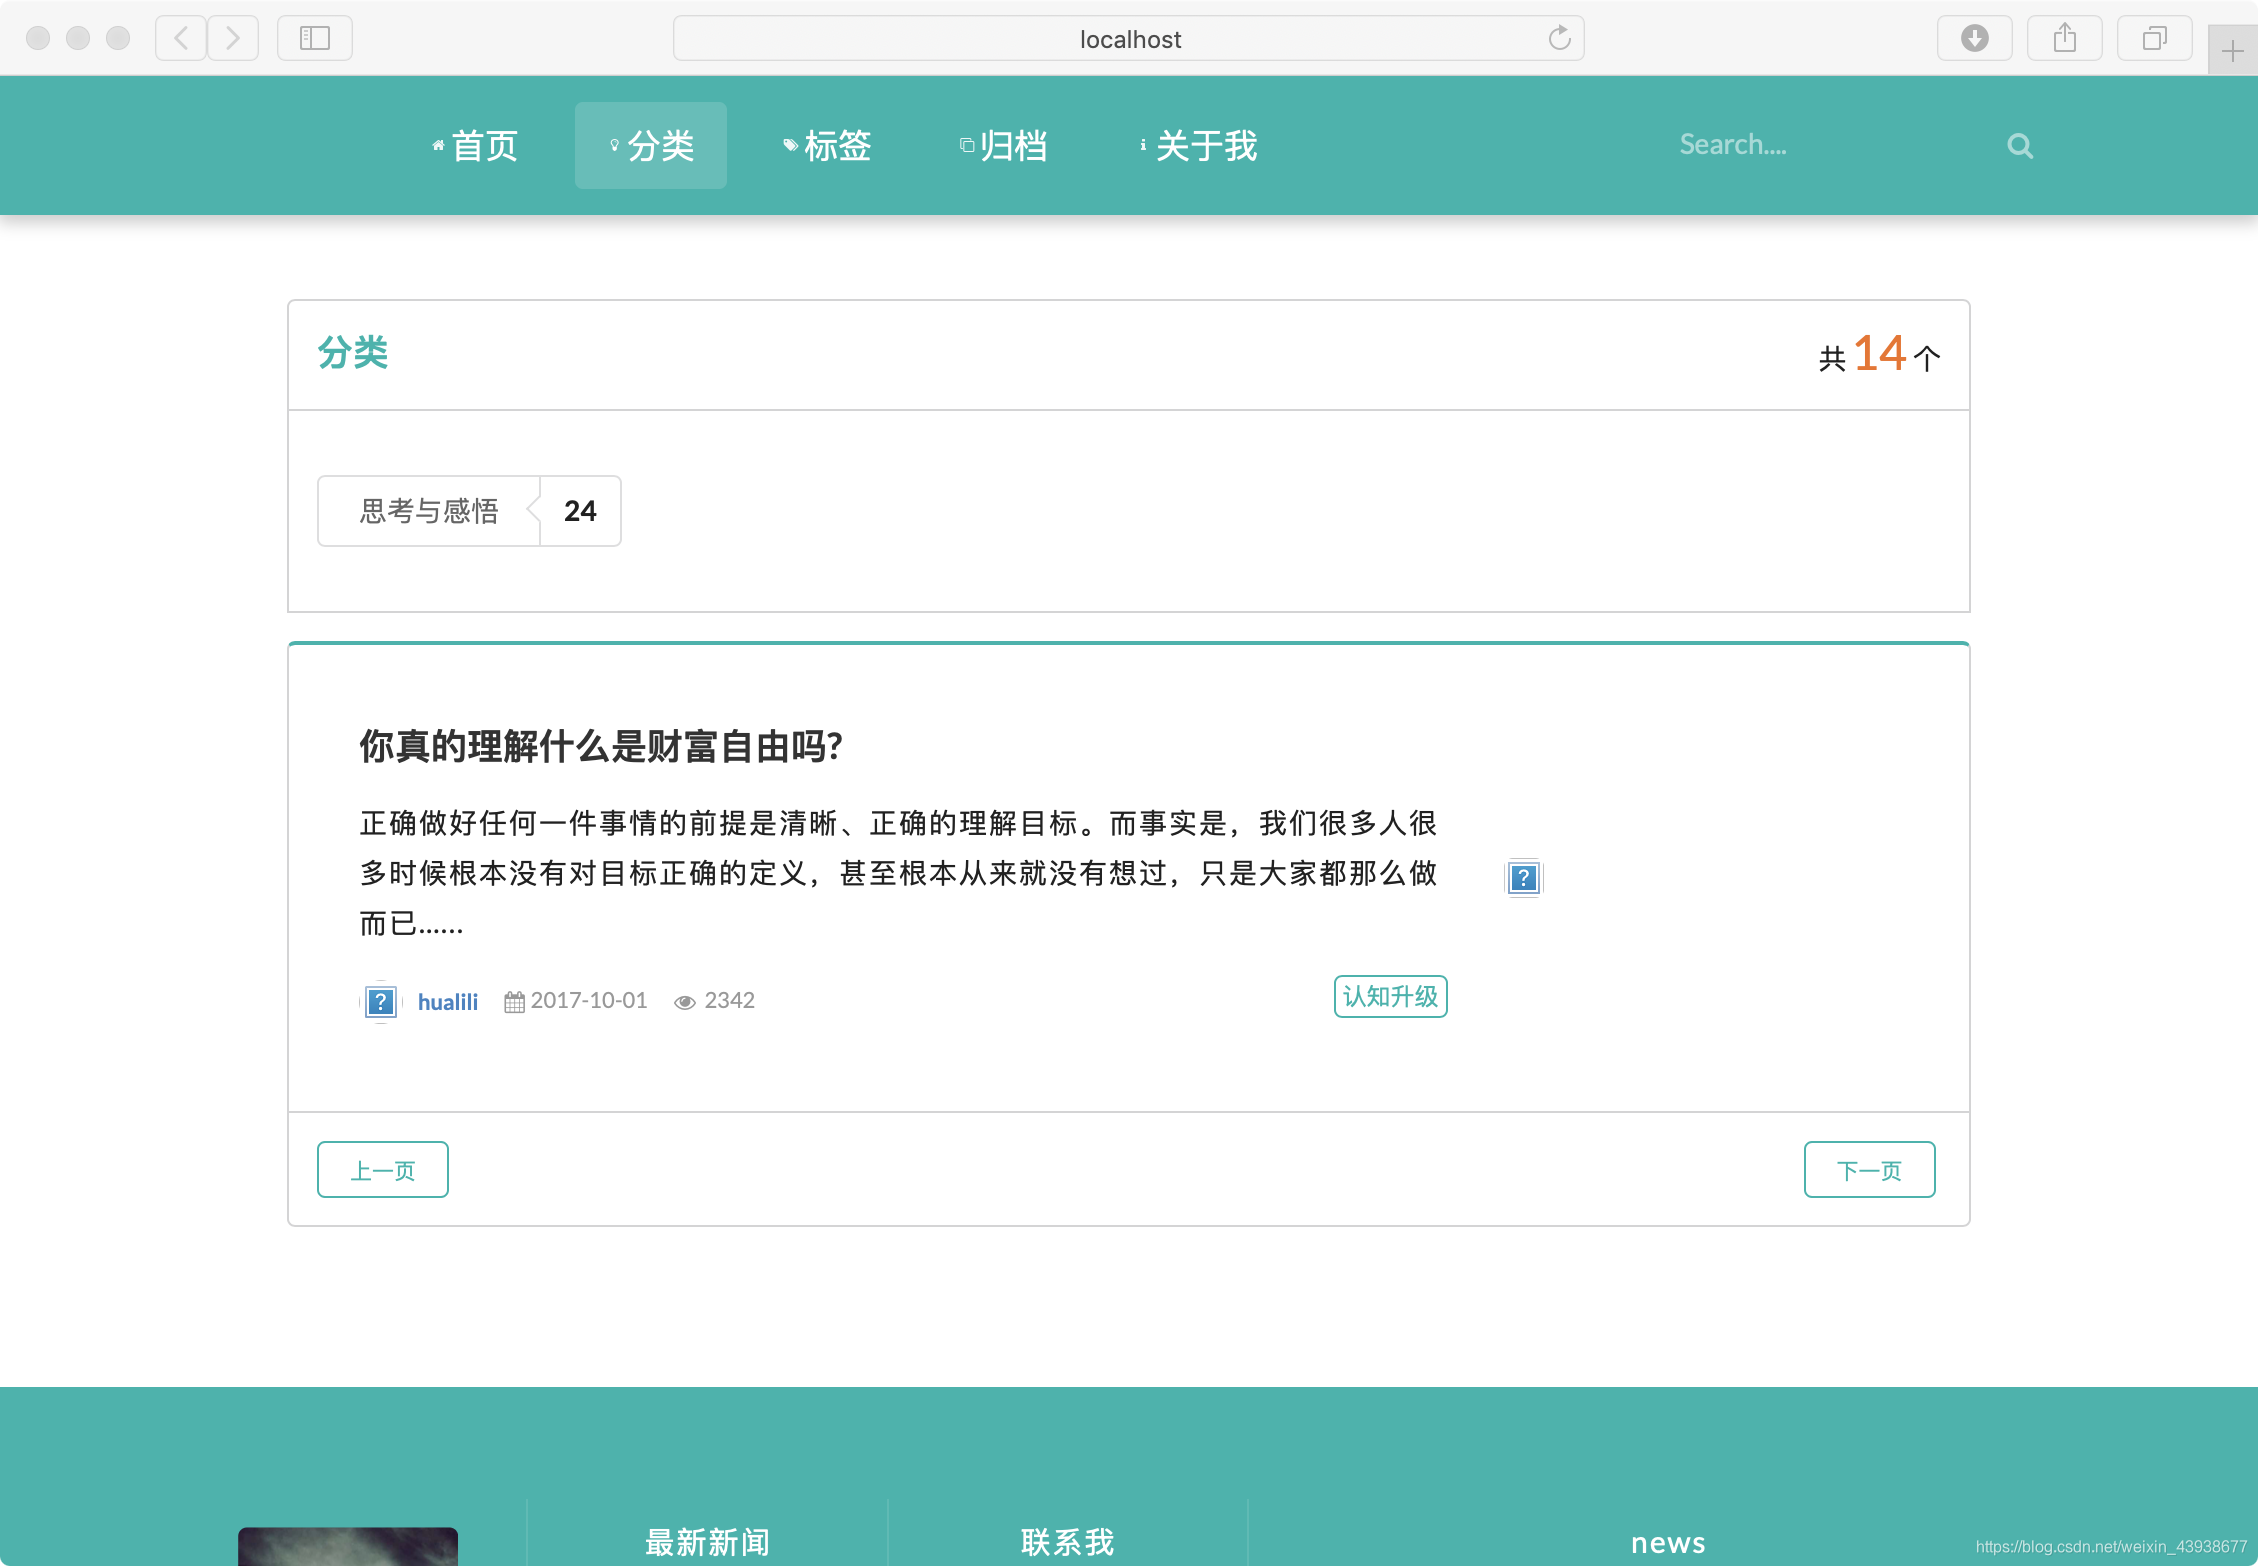2258x1566 pixels.
Task: Click the footer image thumbnail
Action: (x=348, y=1546)
